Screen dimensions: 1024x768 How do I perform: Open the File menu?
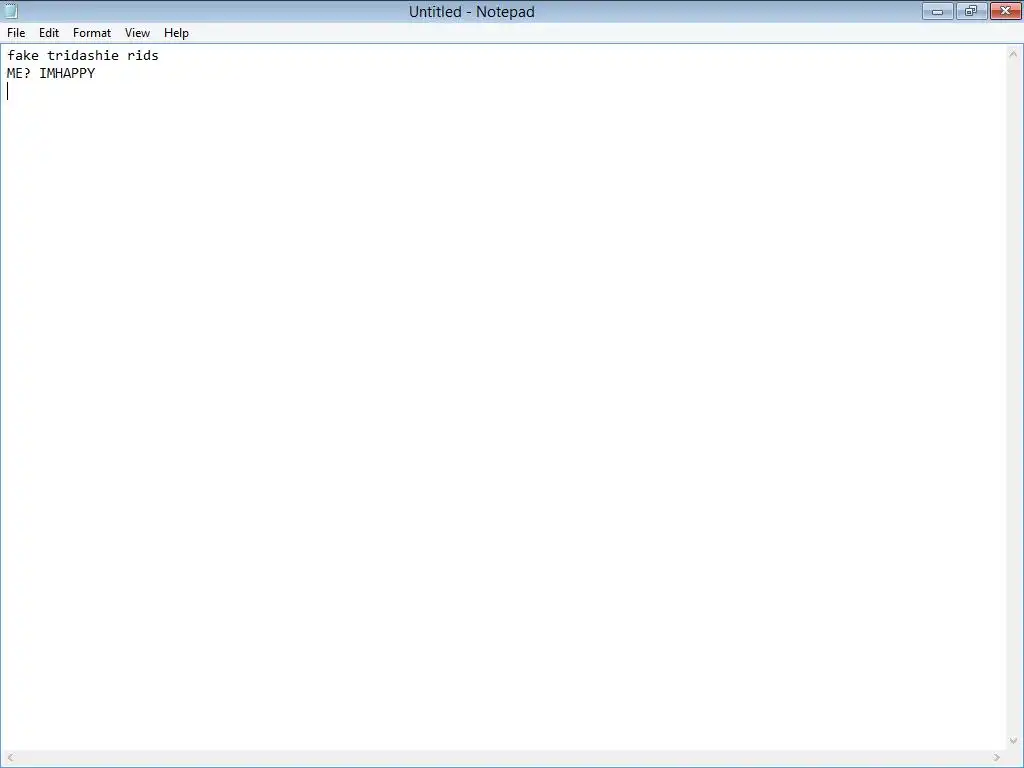pyautogui.click(x=16, y=33)
